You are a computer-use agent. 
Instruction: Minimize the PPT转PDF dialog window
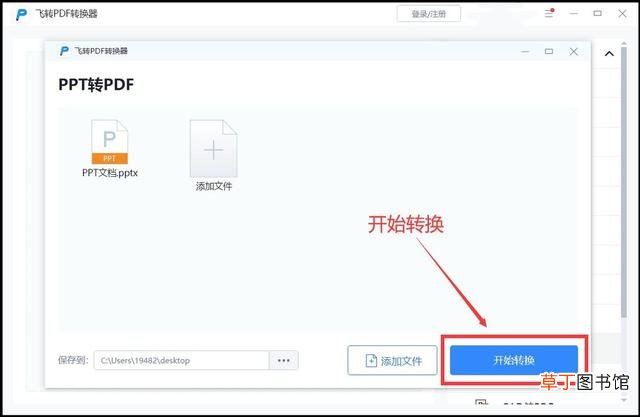[525, 52]
